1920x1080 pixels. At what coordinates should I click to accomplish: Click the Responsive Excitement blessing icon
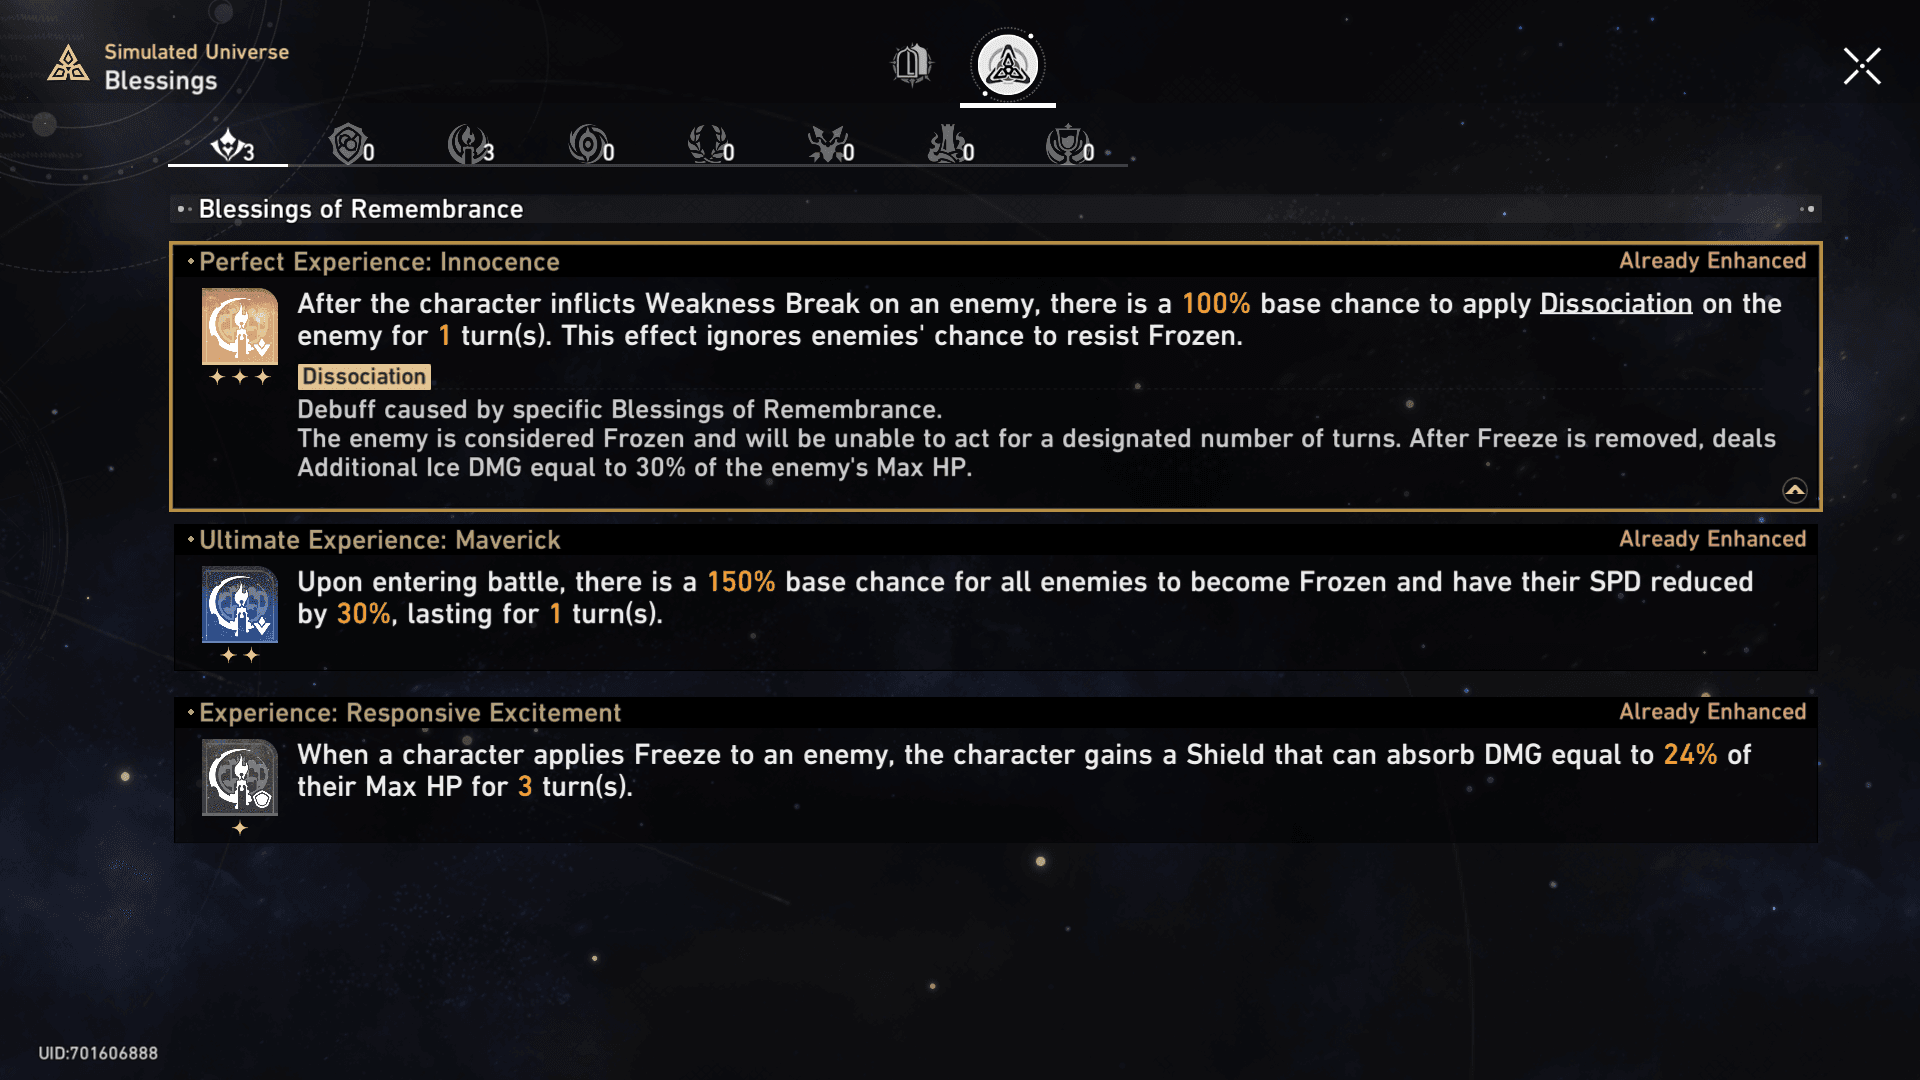tap(240, 778)
